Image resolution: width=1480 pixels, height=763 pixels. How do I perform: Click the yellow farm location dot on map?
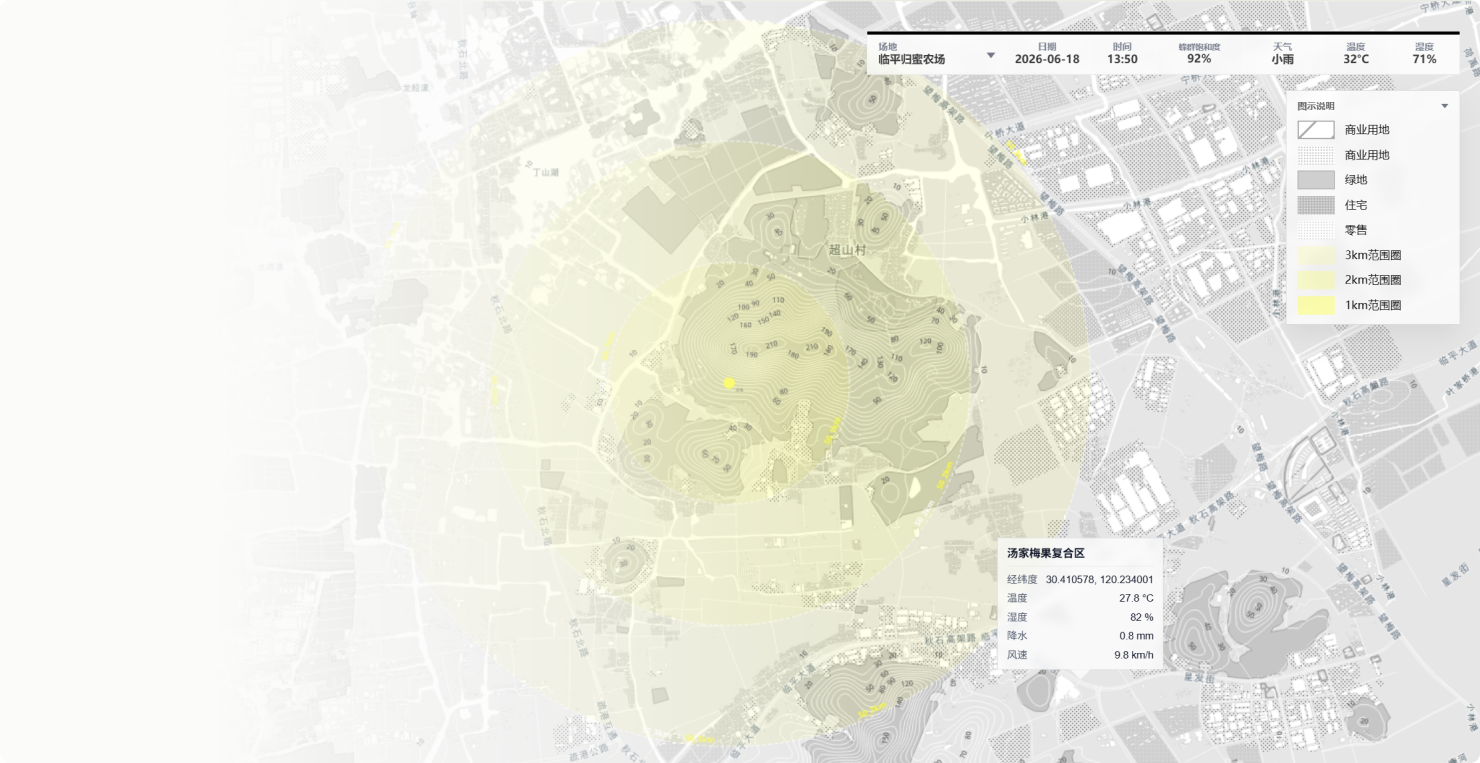(730, 383)
